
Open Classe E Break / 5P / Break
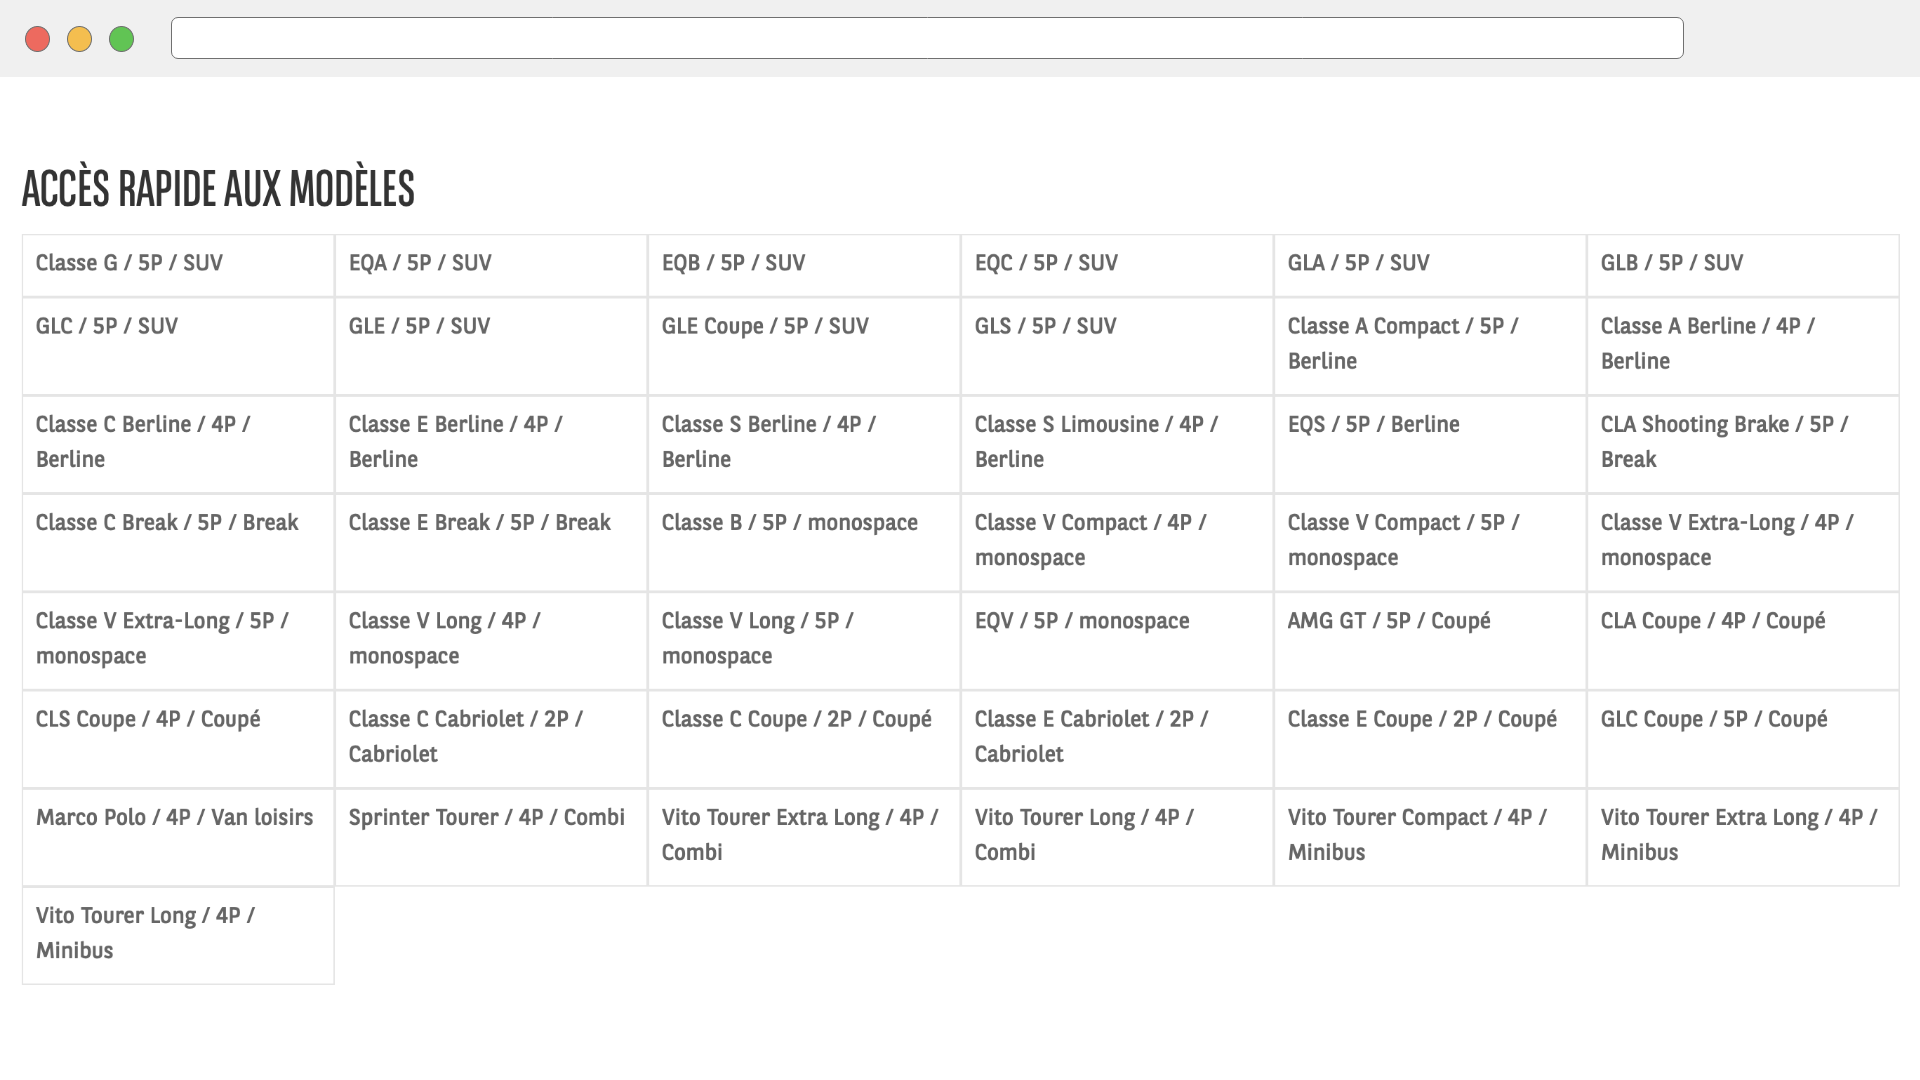[x=479, y=523]
